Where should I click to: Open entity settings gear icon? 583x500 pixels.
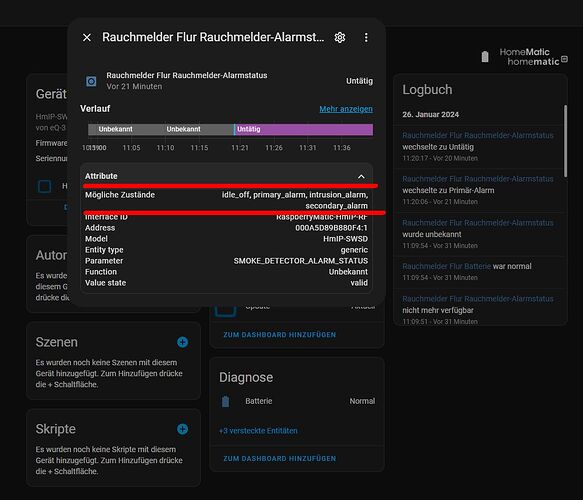339,38
